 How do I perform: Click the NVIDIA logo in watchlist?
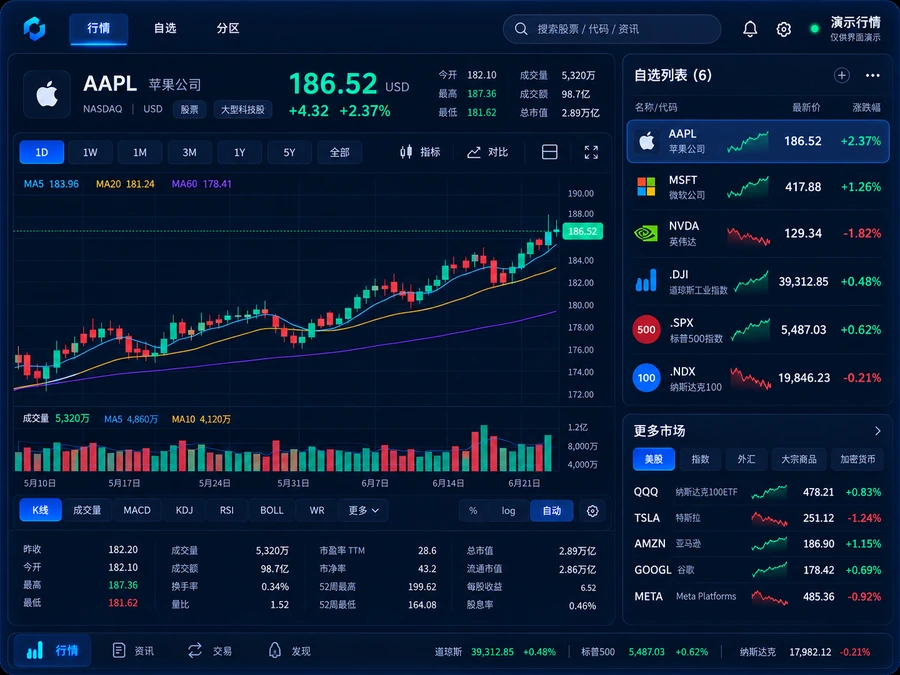[x=646, y=234]
